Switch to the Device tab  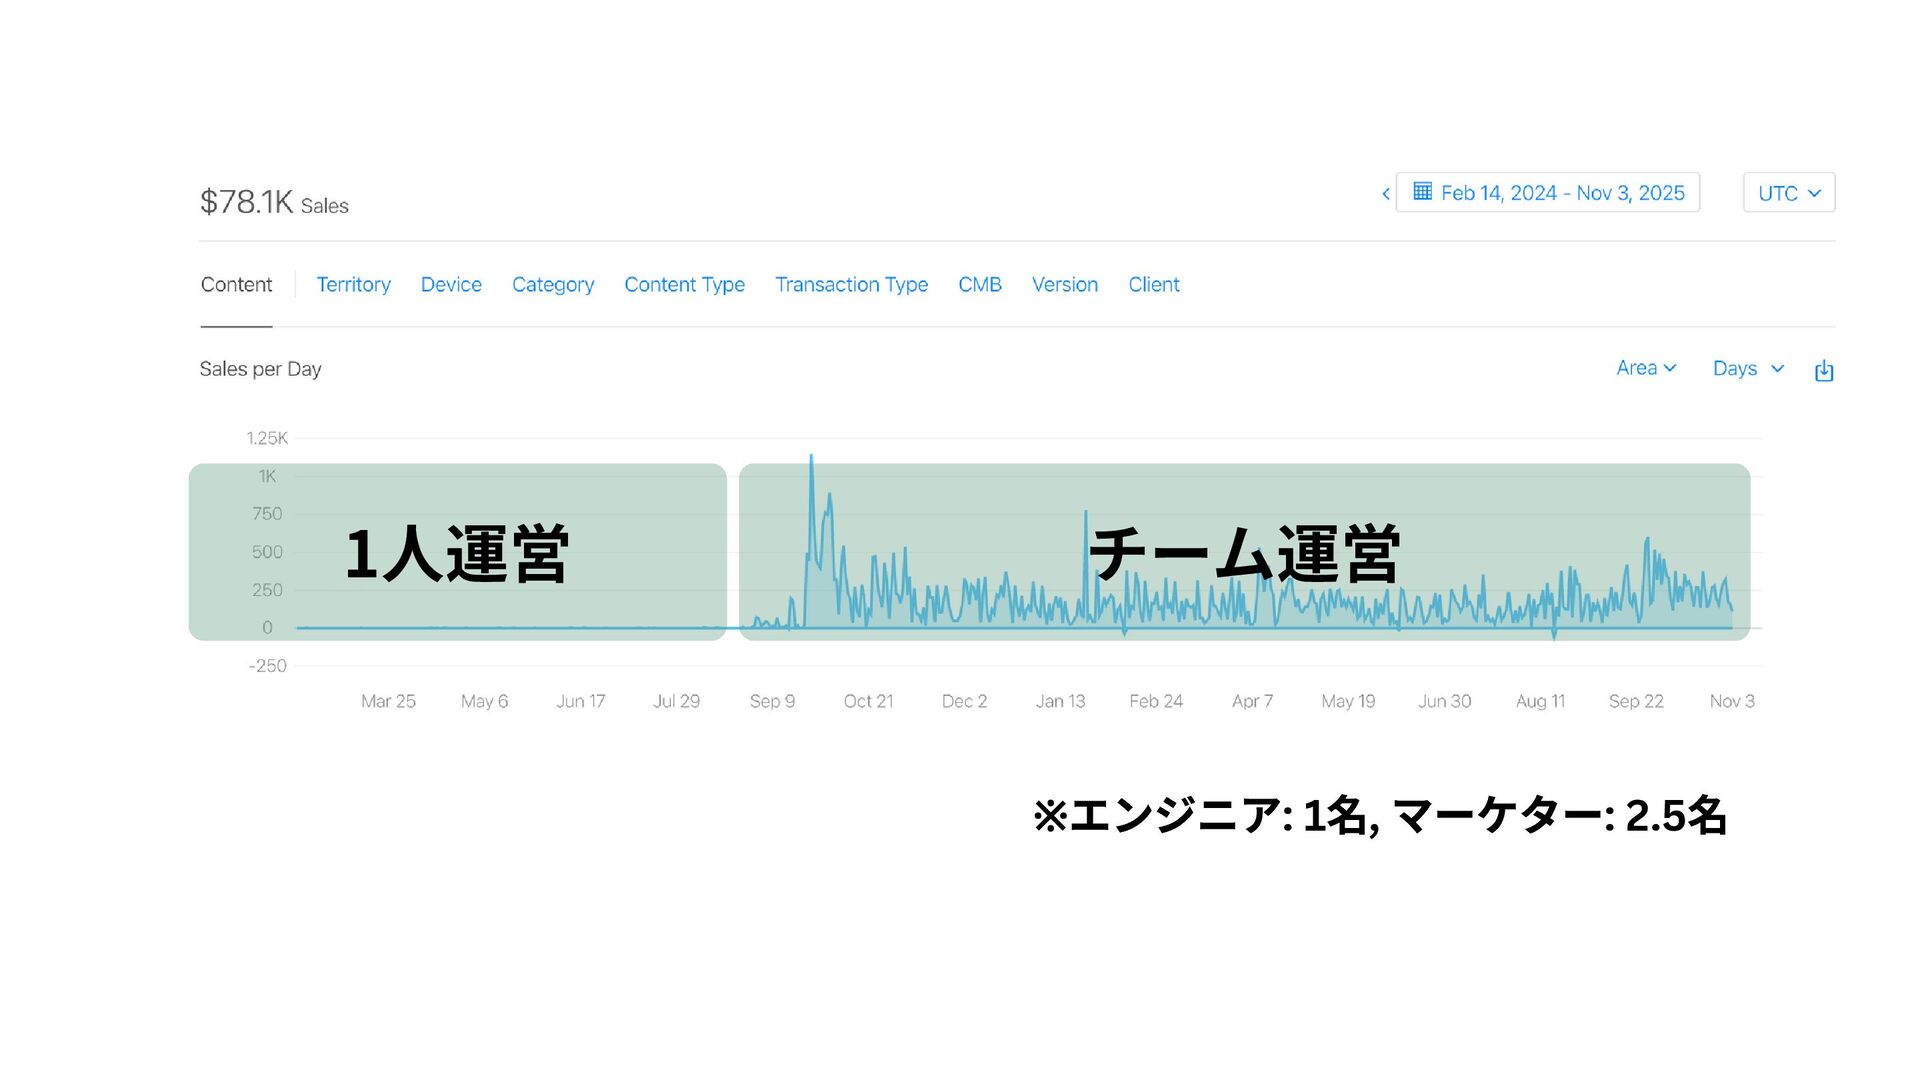pyautogui.click(x=451, y=285)
